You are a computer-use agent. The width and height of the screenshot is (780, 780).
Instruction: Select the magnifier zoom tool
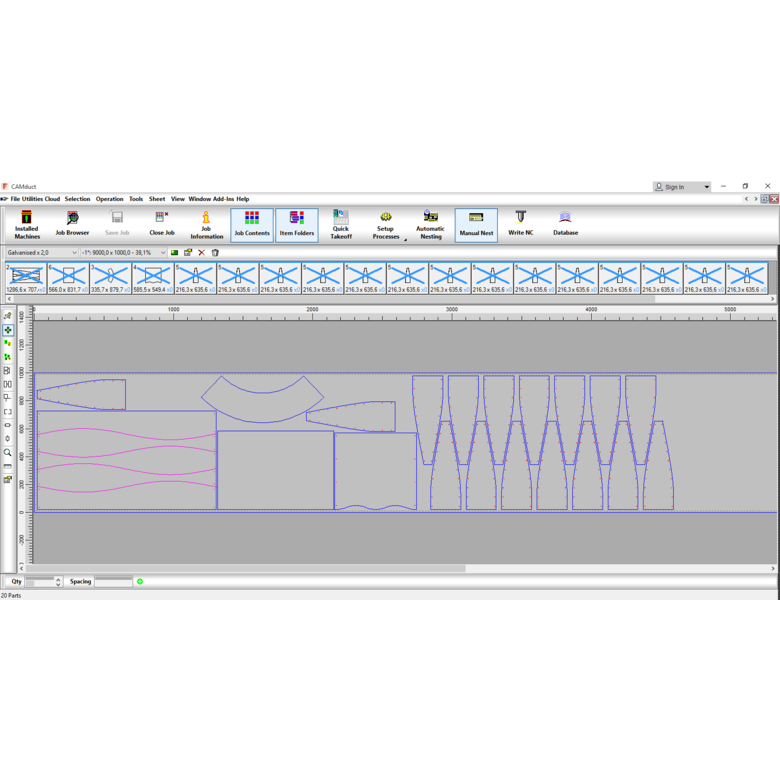(x=7, y=452)
